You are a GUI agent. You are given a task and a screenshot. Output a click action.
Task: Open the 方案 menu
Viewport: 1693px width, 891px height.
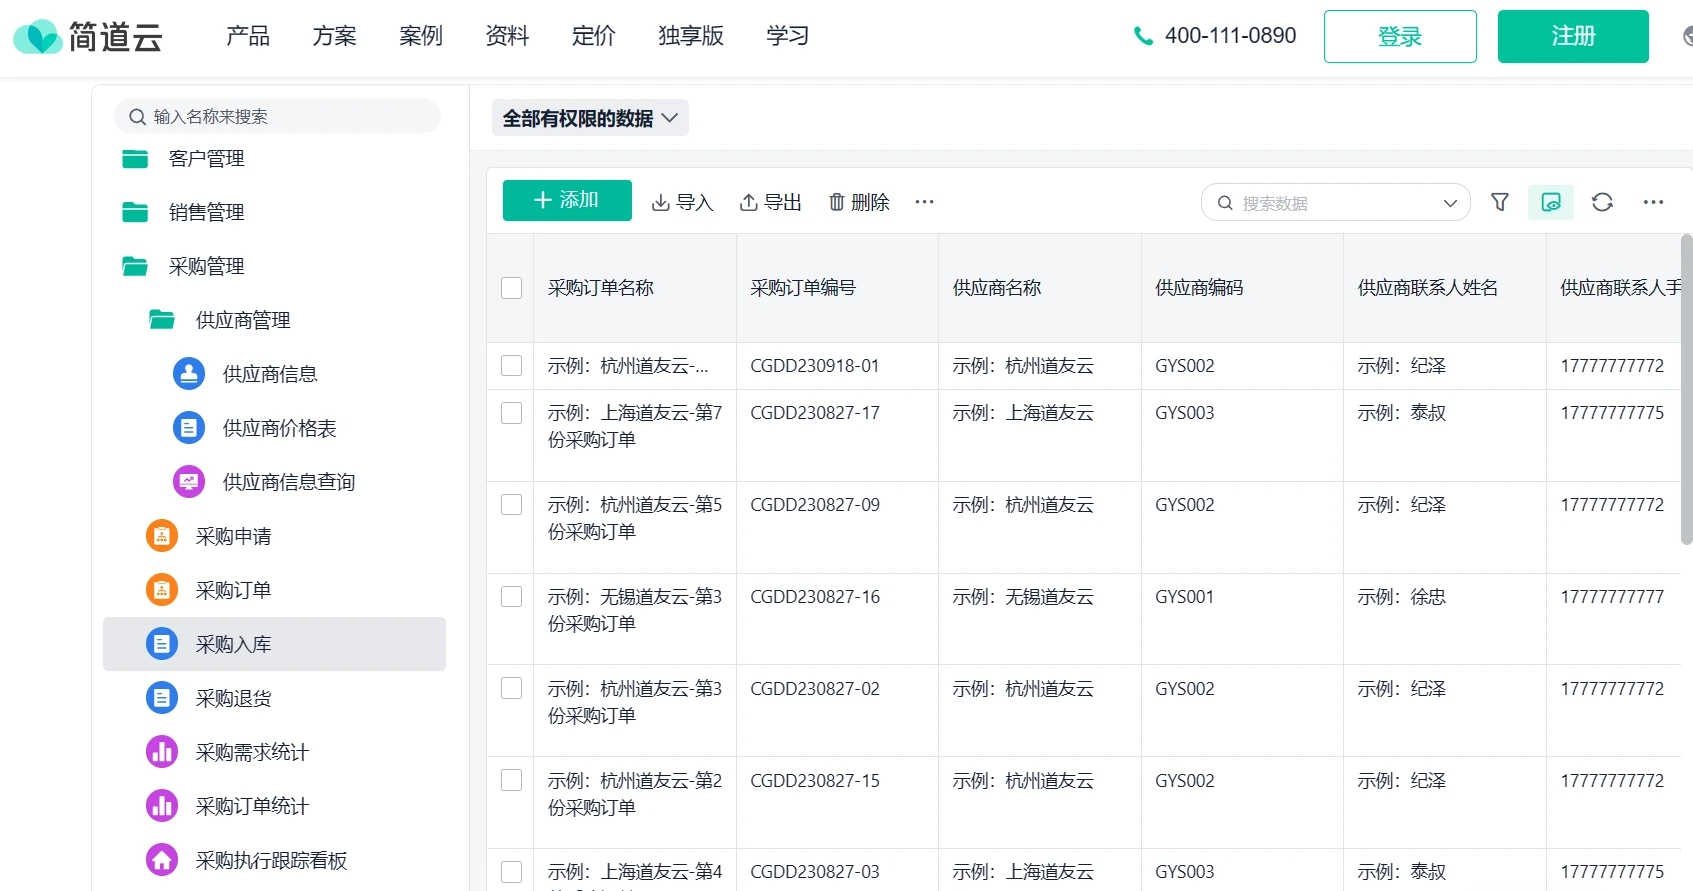click(x=334, y=36)
